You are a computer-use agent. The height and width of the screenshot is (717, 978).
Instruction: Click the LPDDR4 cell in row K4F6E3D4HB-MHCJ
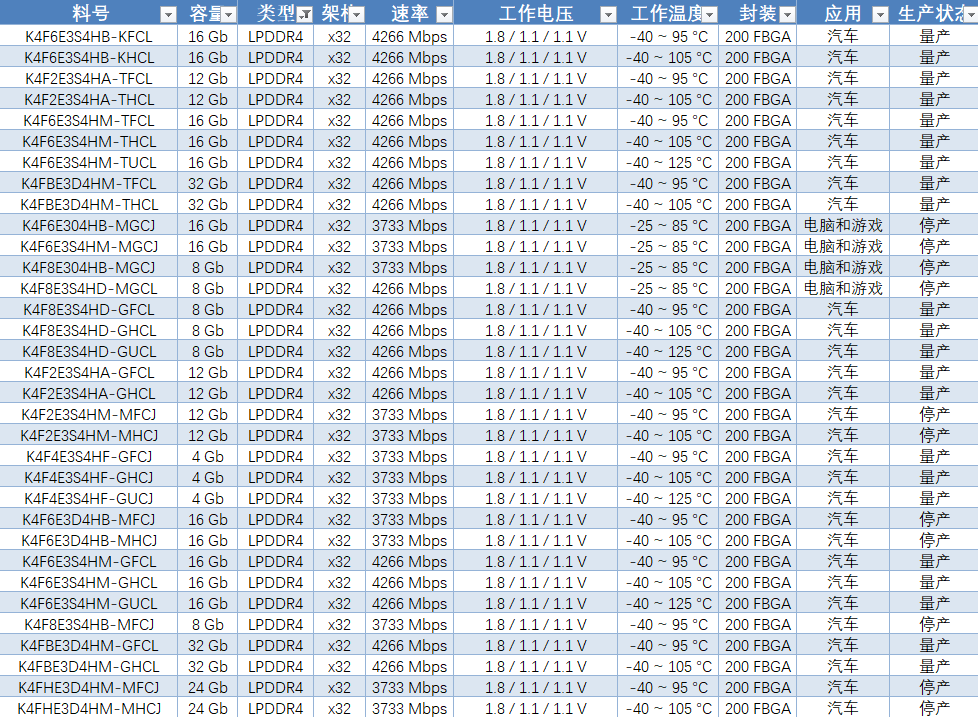[x=275, y=541]
